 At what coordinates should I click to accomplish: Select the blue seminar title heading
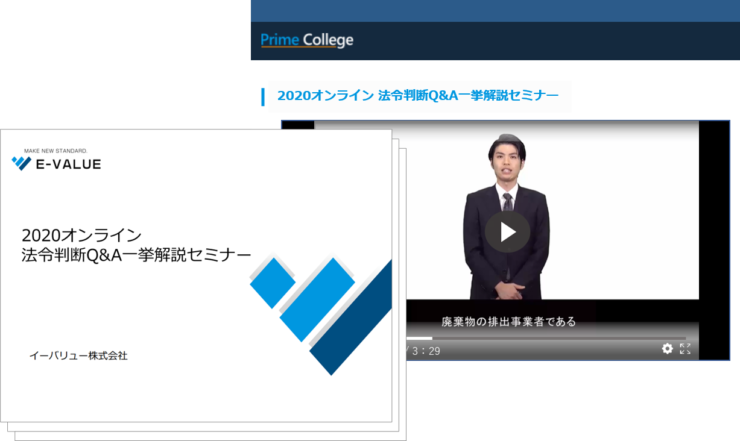[418, 95]
